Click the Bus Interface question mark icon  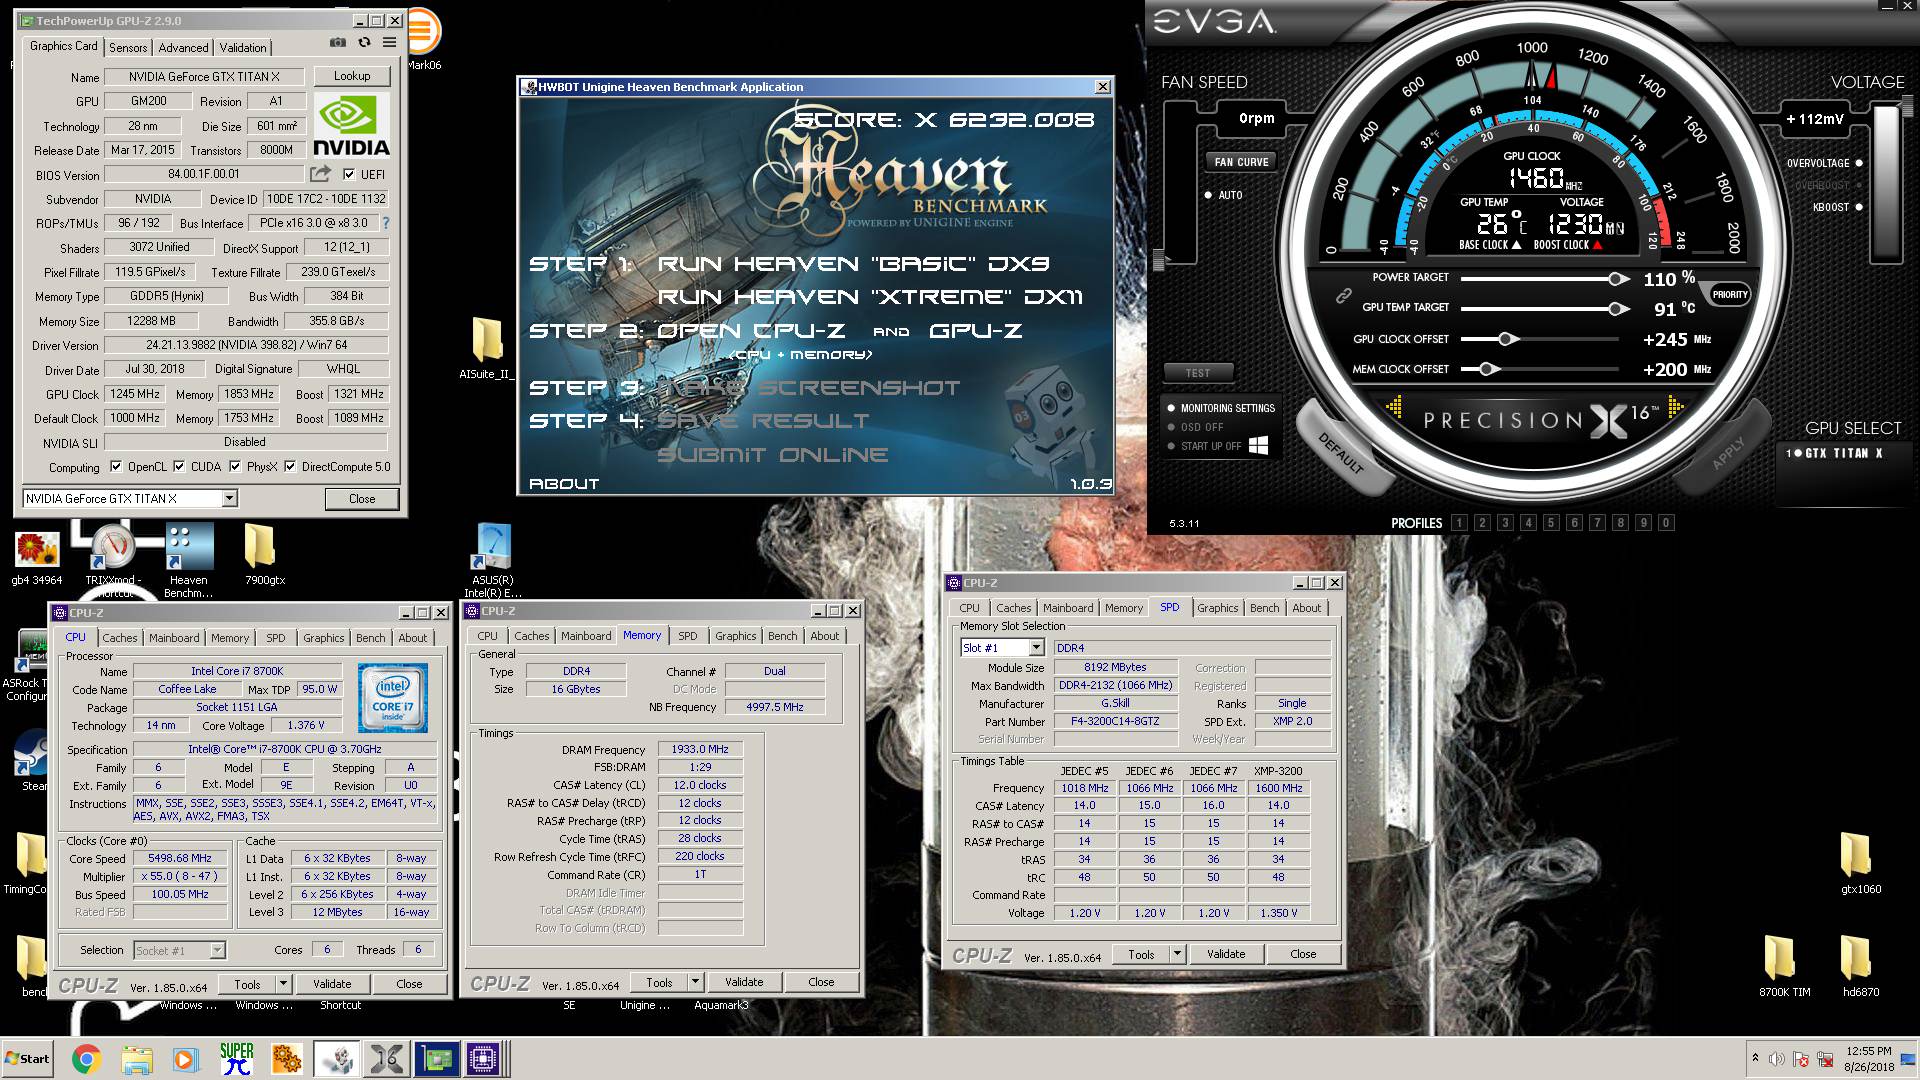coord(386,223)
